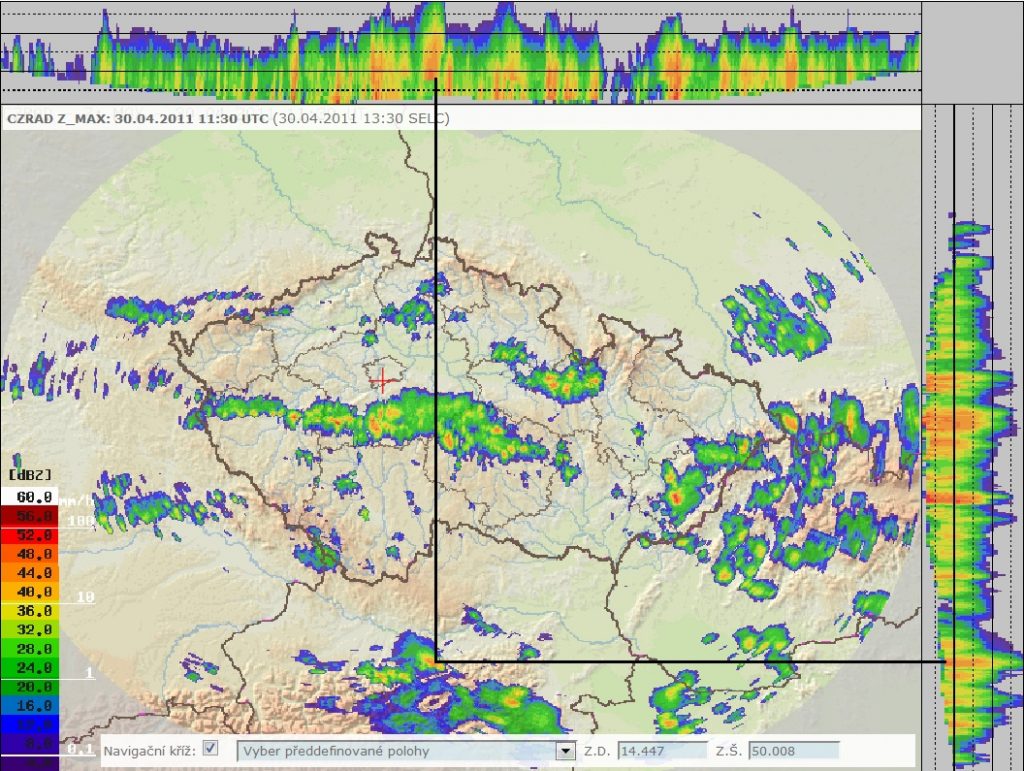Viewport: 1024px width, 771px height.
Task: Click the vertical cross-section panel beside the map
Action: tap(972, 437)
